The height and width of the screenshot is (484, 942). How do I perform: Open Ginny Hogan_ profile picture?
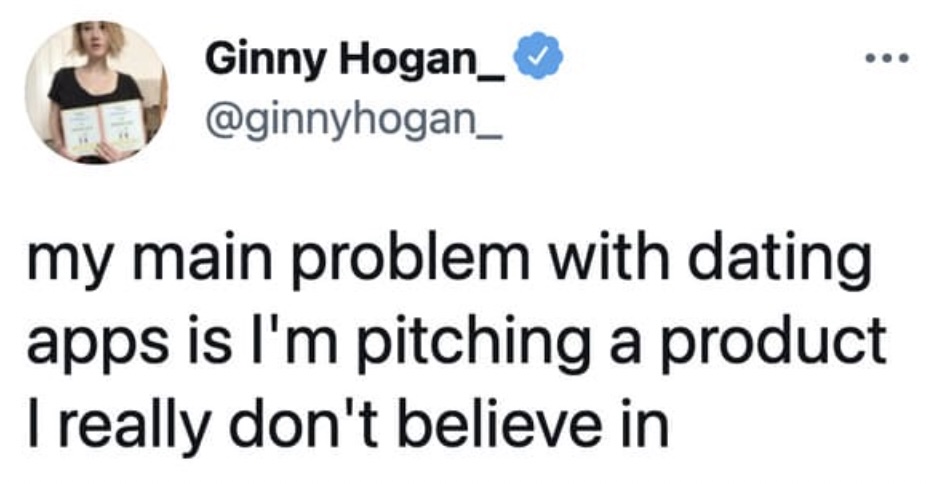click(96, 92)
